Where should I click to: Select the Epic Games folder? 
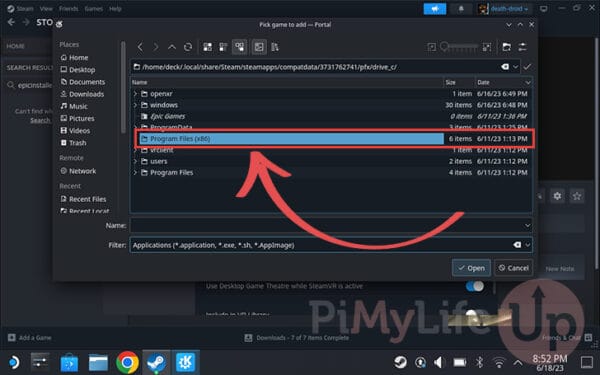pos(331,116)
